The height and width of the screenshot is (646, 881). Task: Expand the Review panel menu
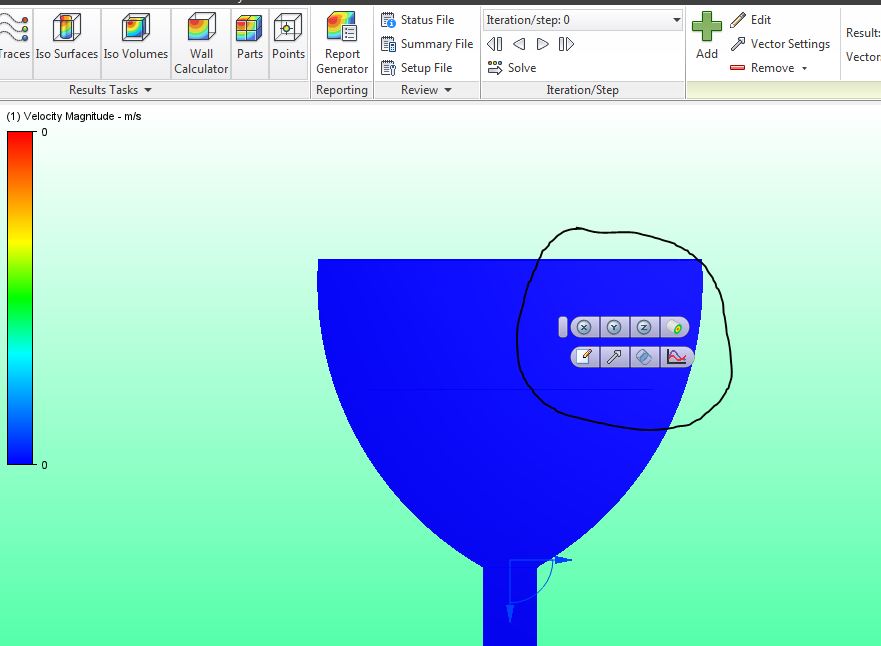448,90
